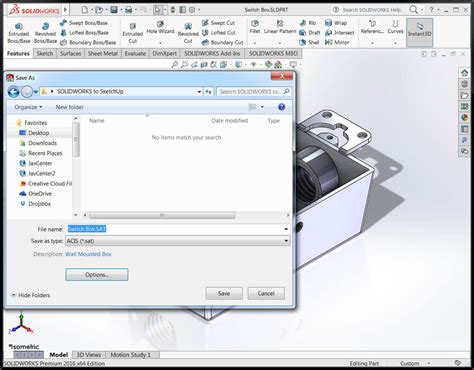Open the Features tab
This screenshot has height=370, width=474.
(18, 53)
